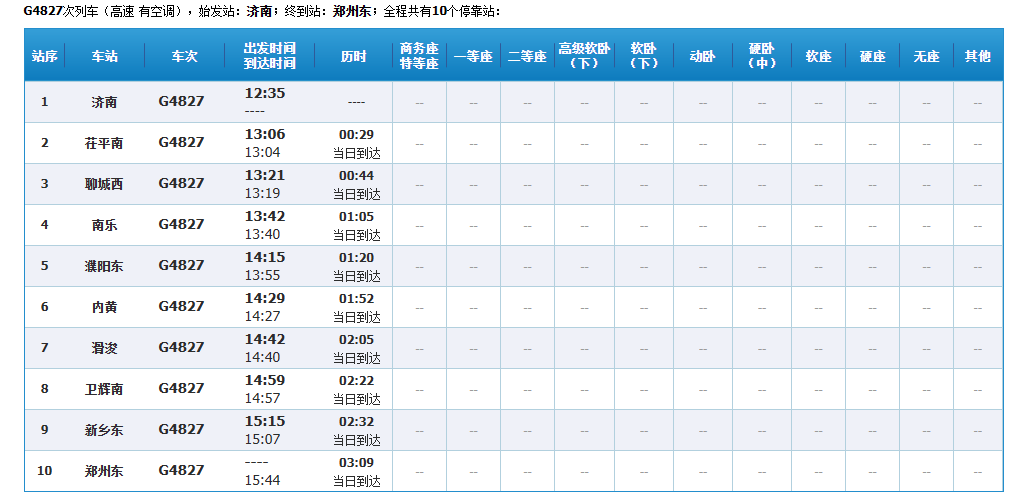Open the 濮阳东 station entry

click(x=104, y=266)
